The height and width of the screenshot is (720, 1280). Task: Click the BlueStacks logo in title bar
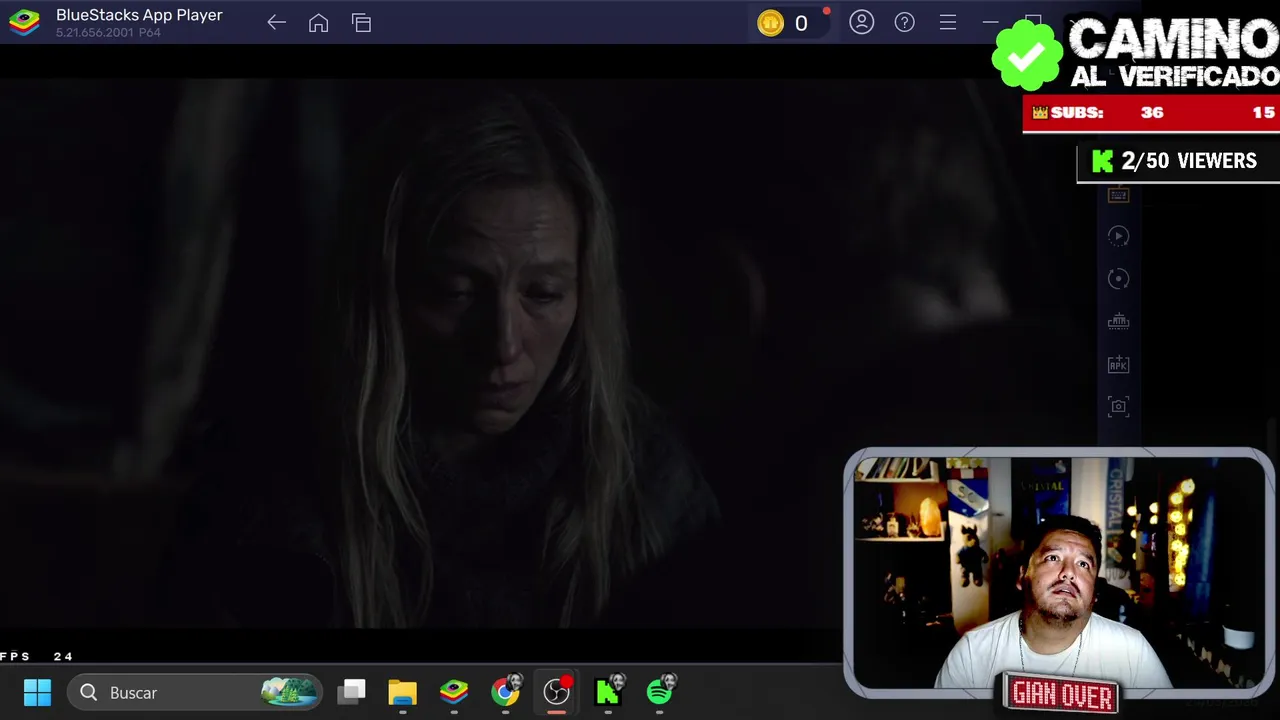point(24,23)
